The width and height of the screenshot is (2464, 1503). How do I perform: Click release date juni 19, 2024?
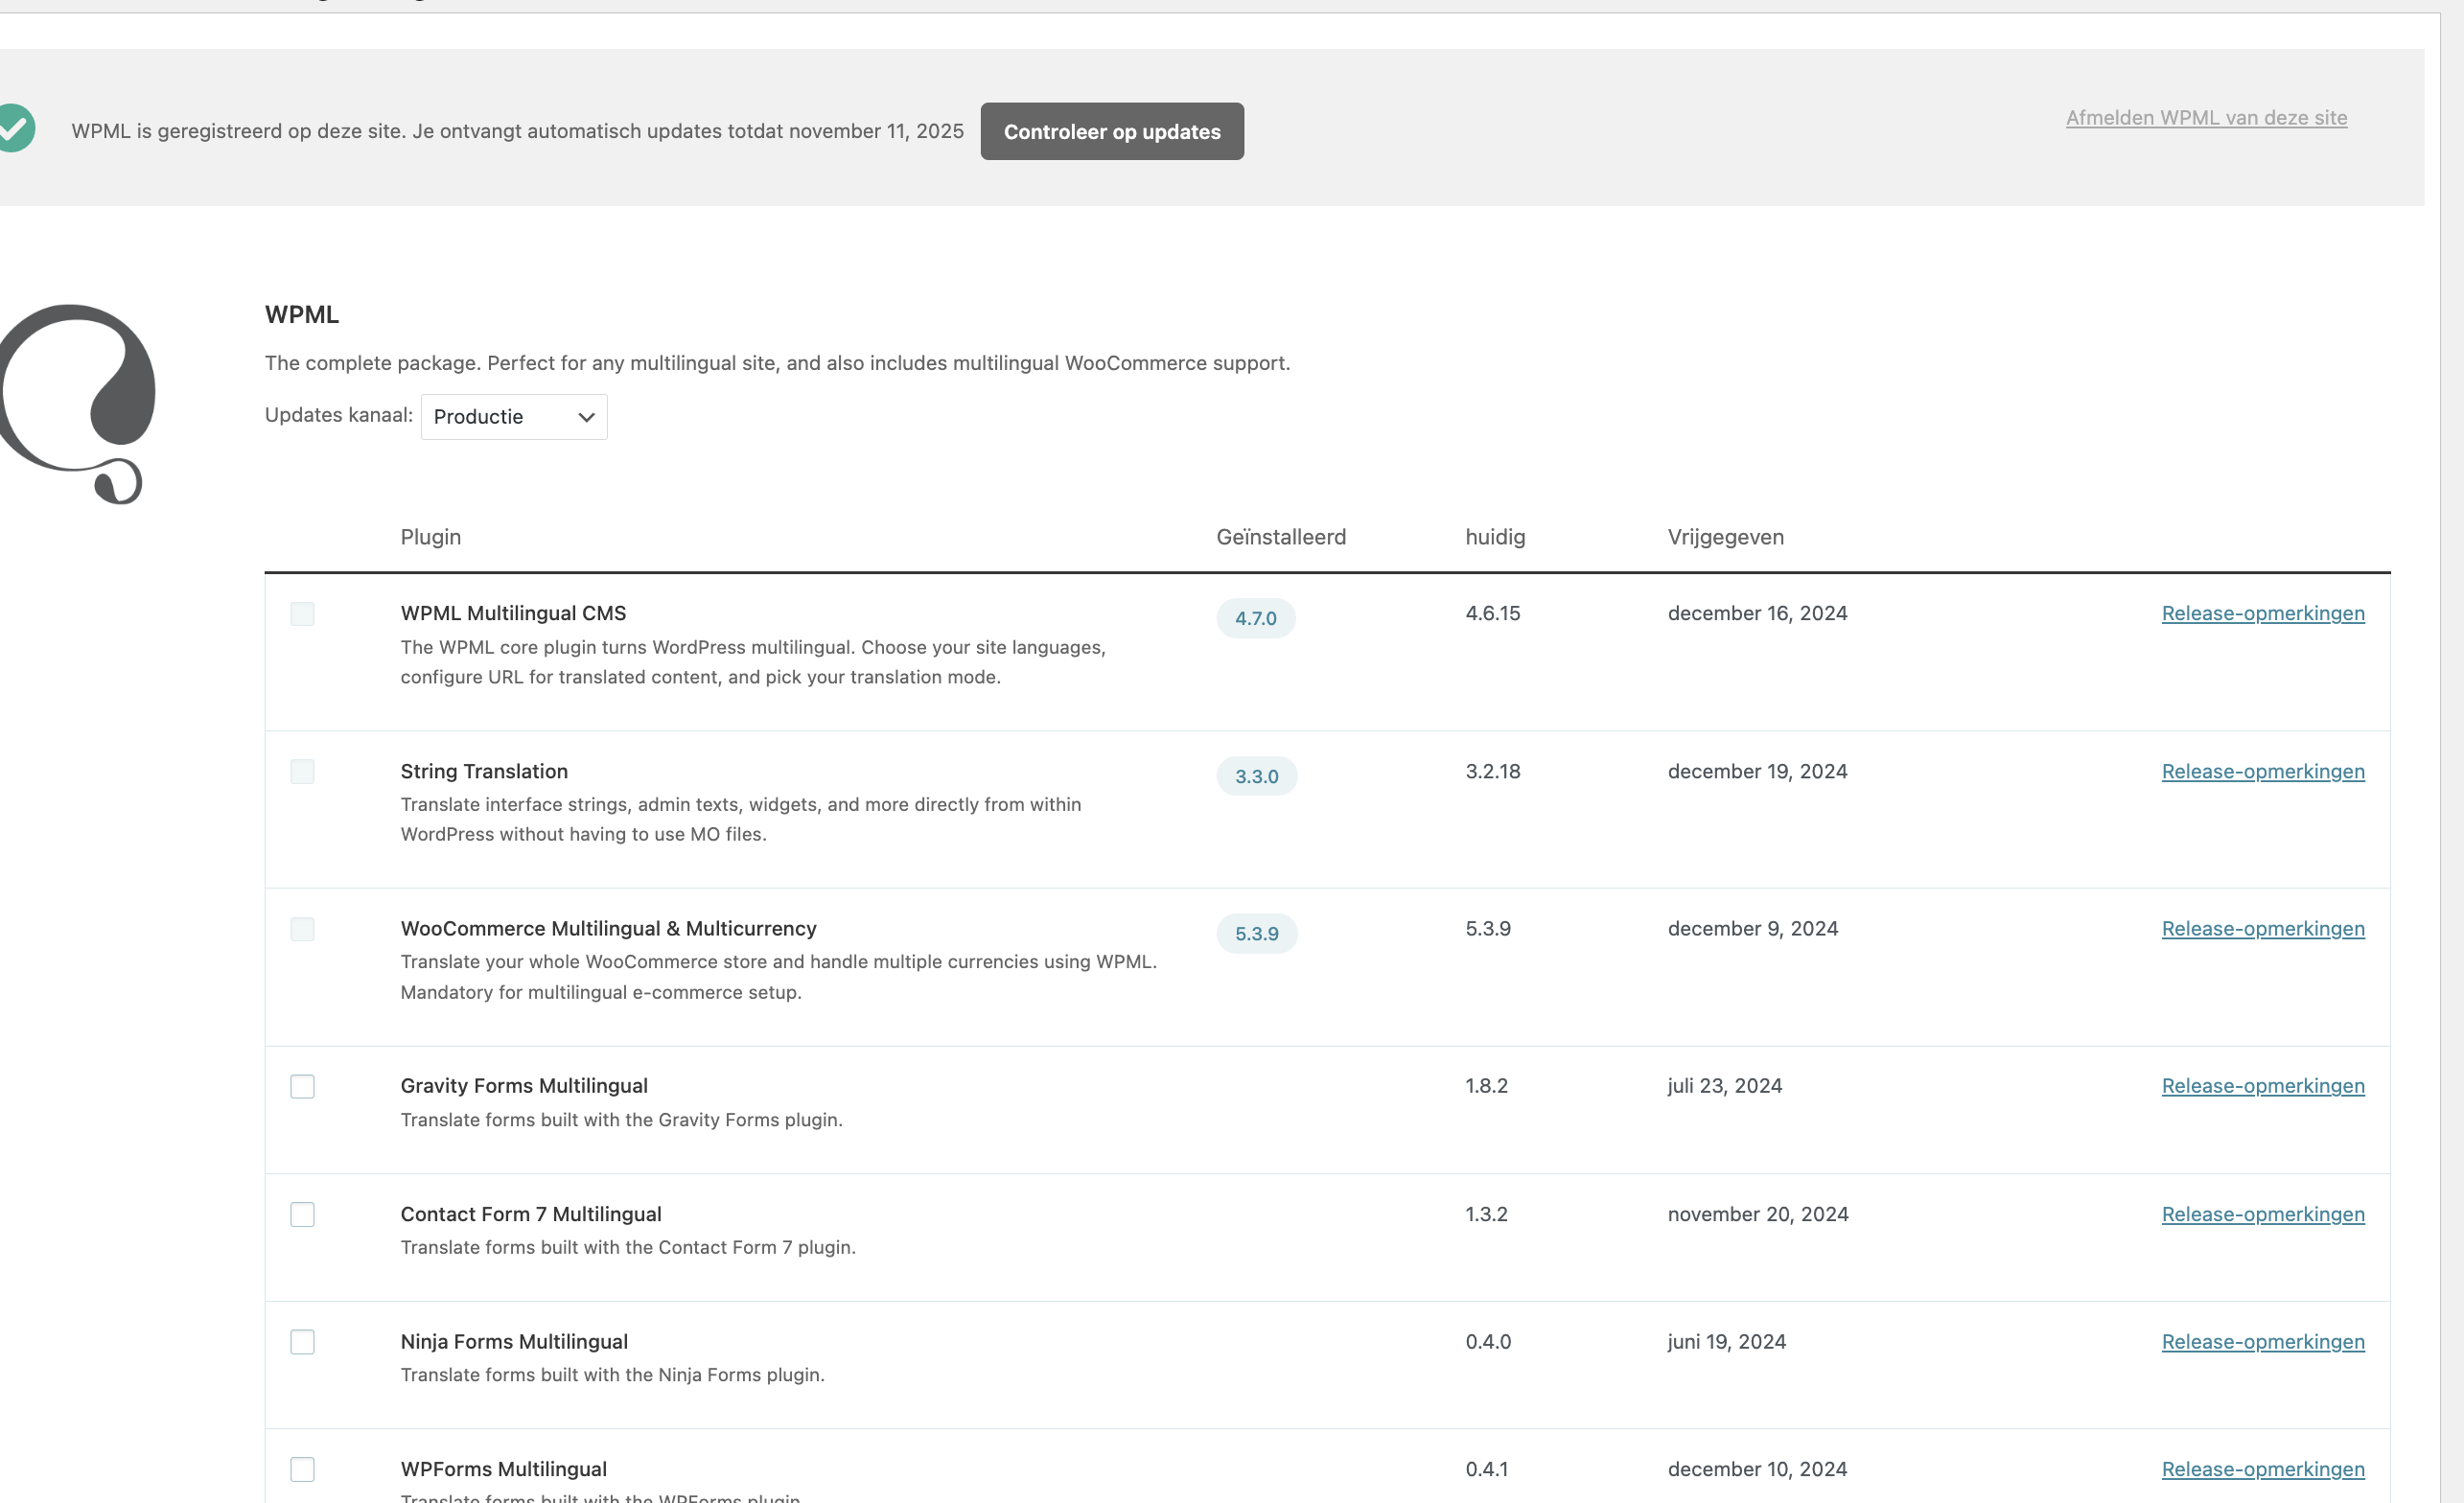[x=1726, y=1341]
